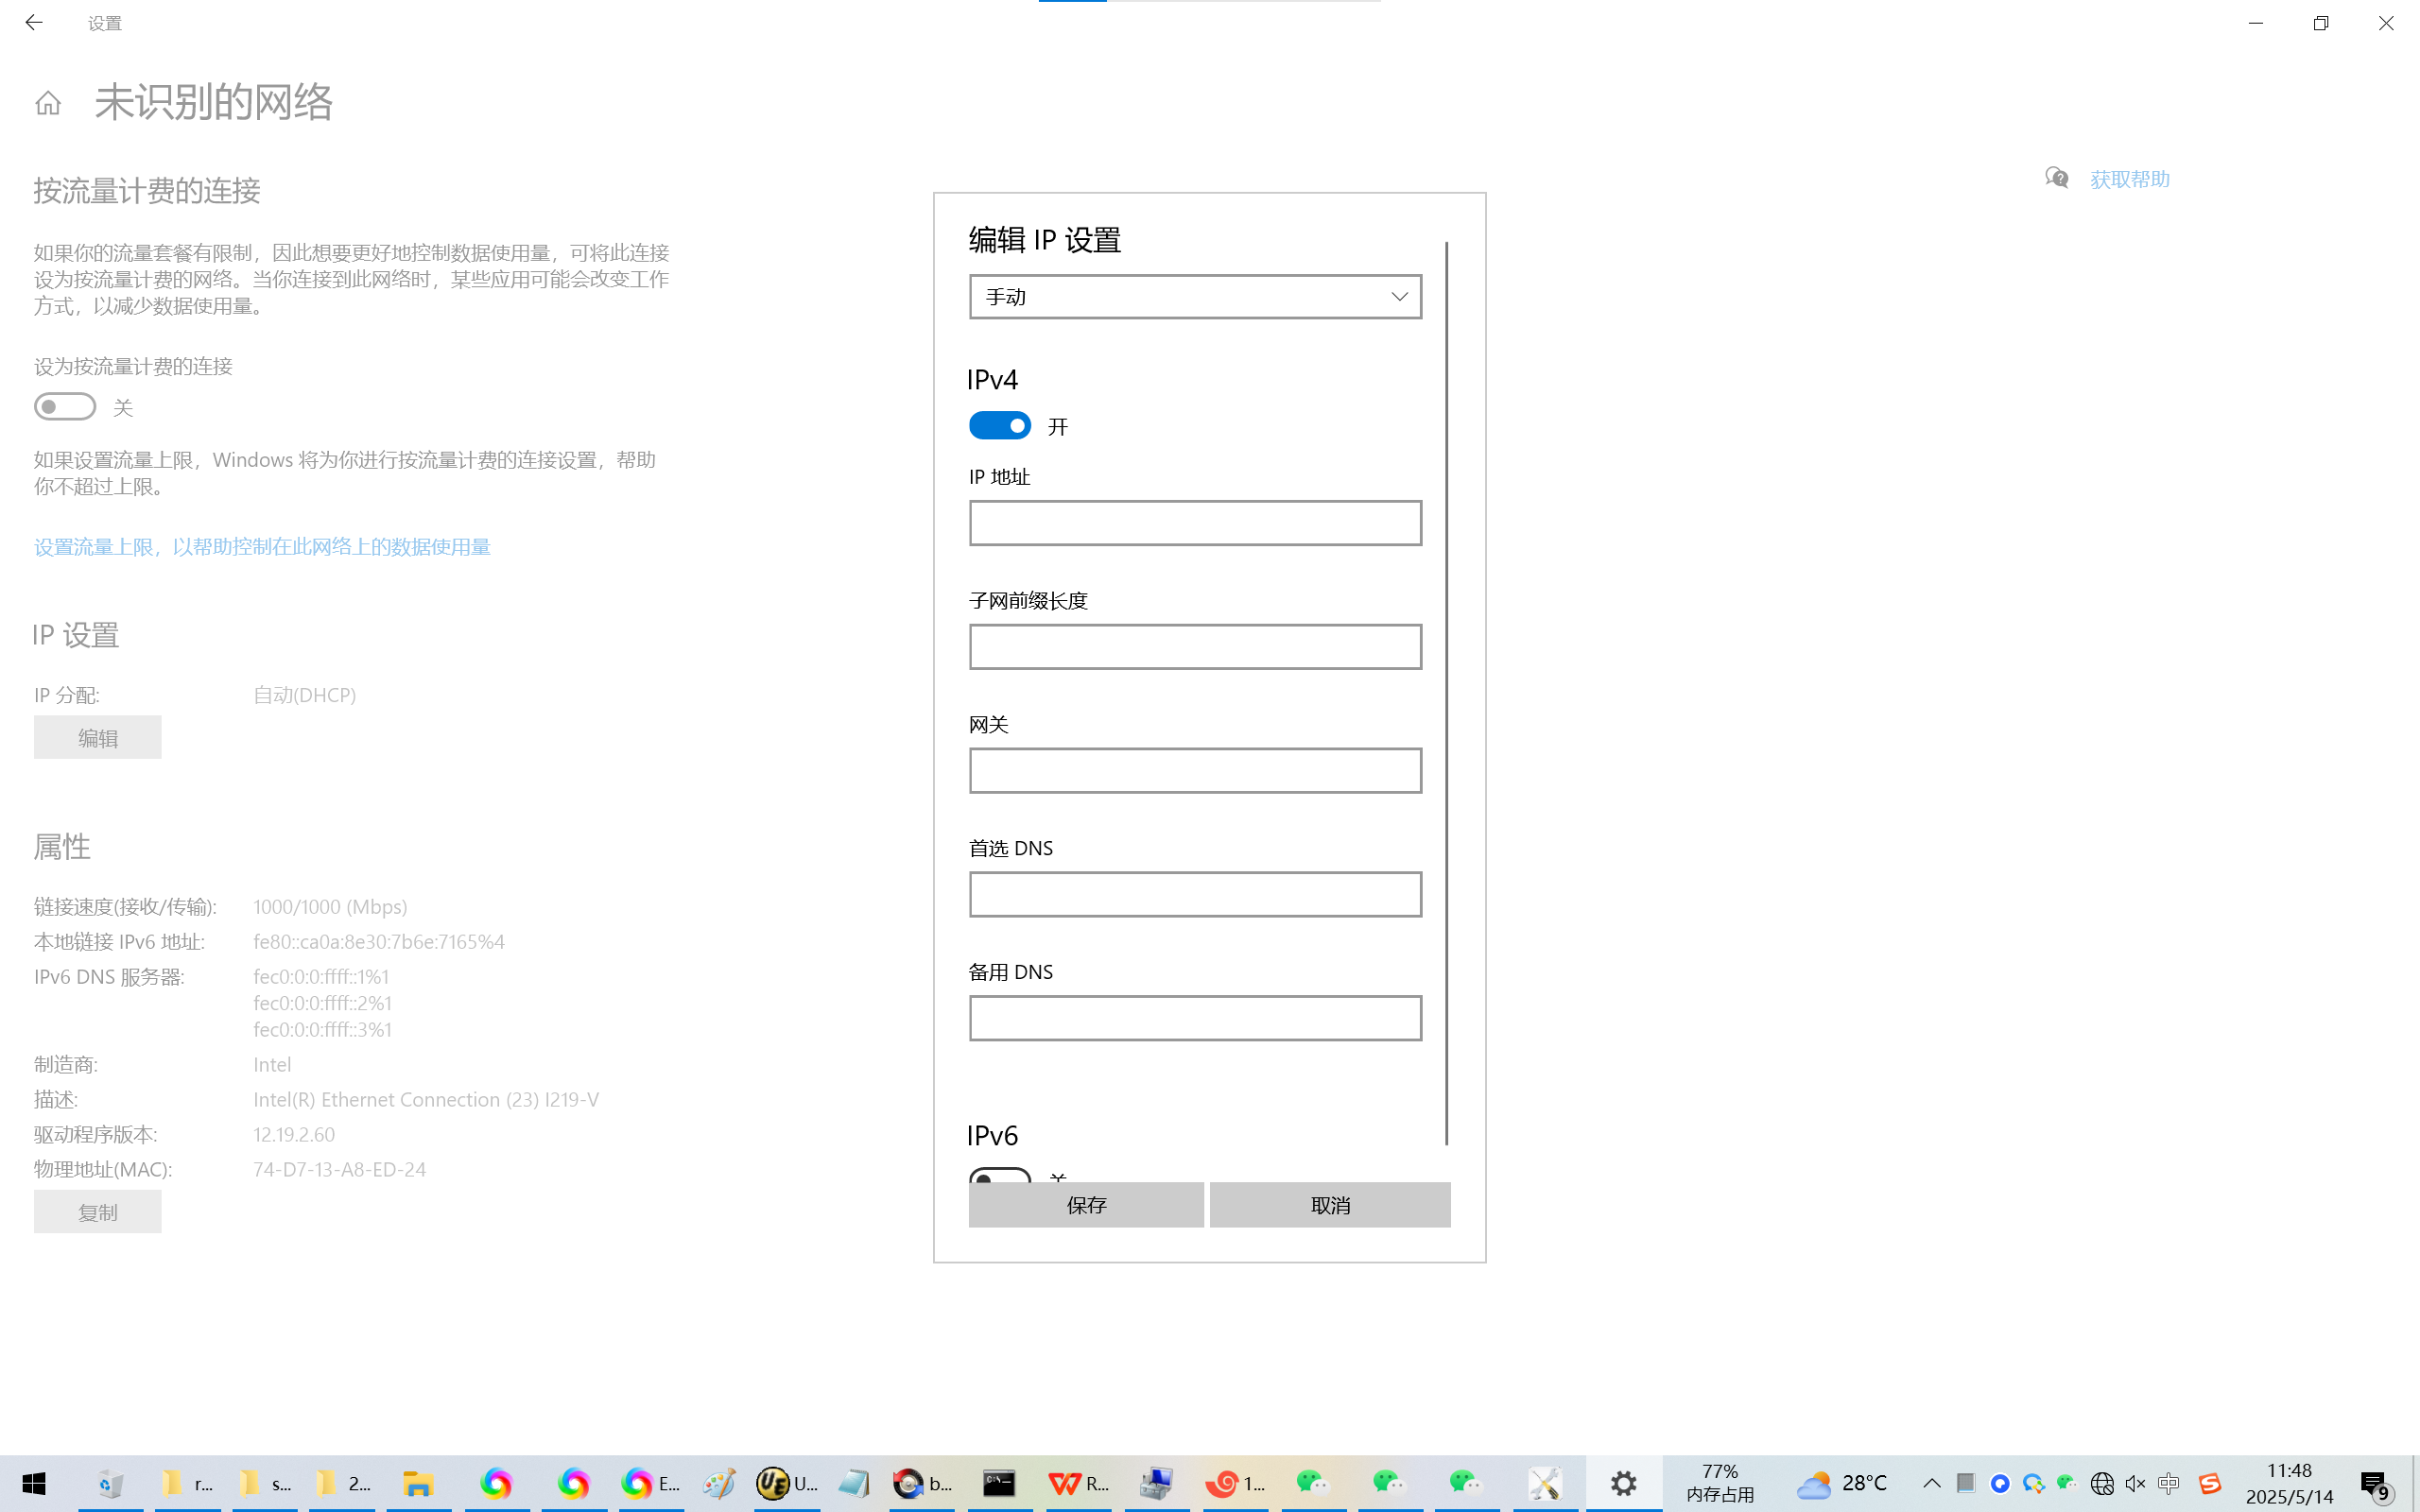This screenshot has width=2420, height=1512.
Task: Click the 取消 button
Action: (x=1329, y=1205)
